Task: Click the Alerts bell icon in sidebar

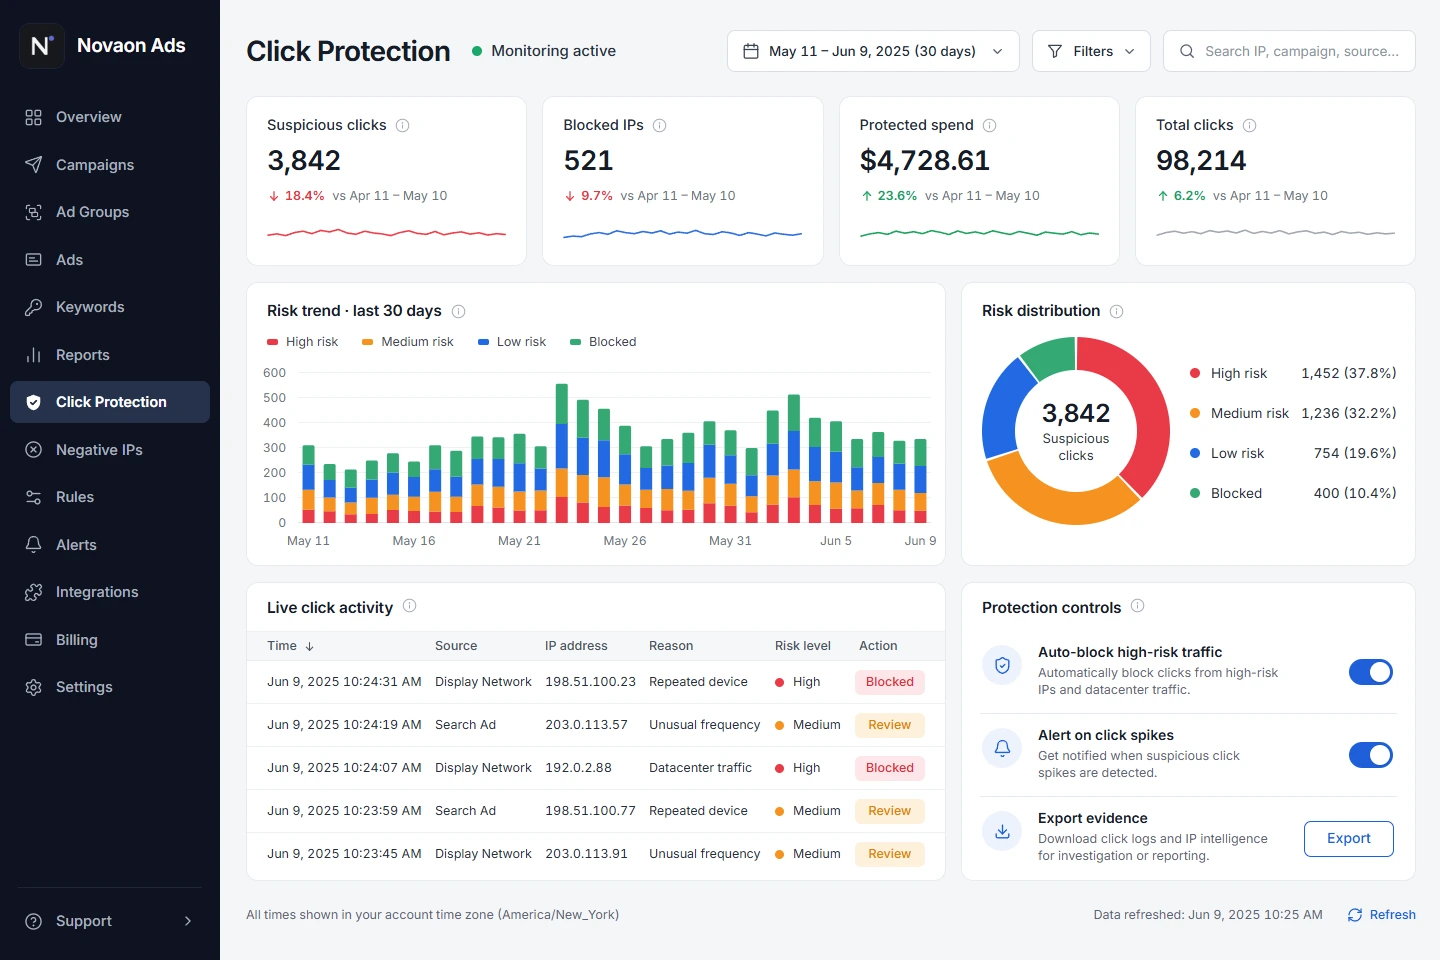Action: [x=33, y=545]
